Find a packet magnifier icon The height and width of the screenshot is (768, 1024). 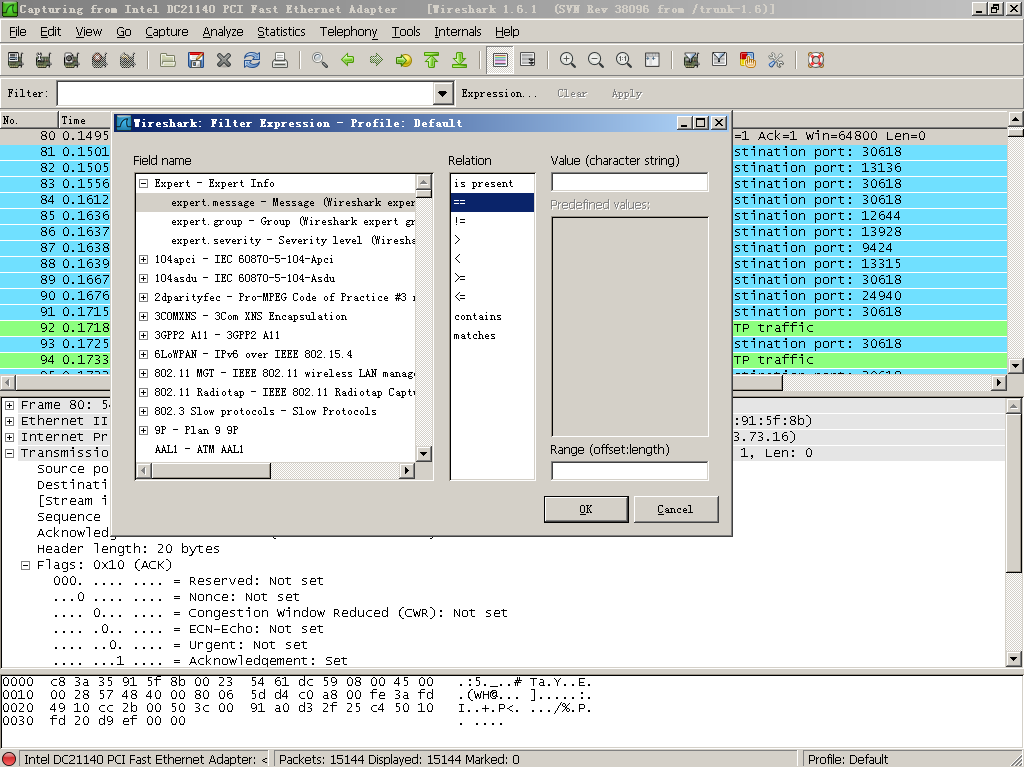[320, 61]
